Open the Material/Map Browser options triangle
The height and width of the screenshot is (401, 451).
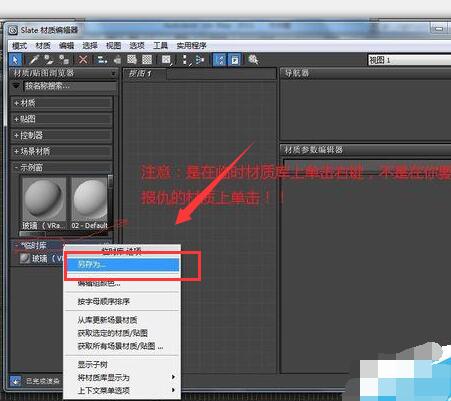(16, 86)
